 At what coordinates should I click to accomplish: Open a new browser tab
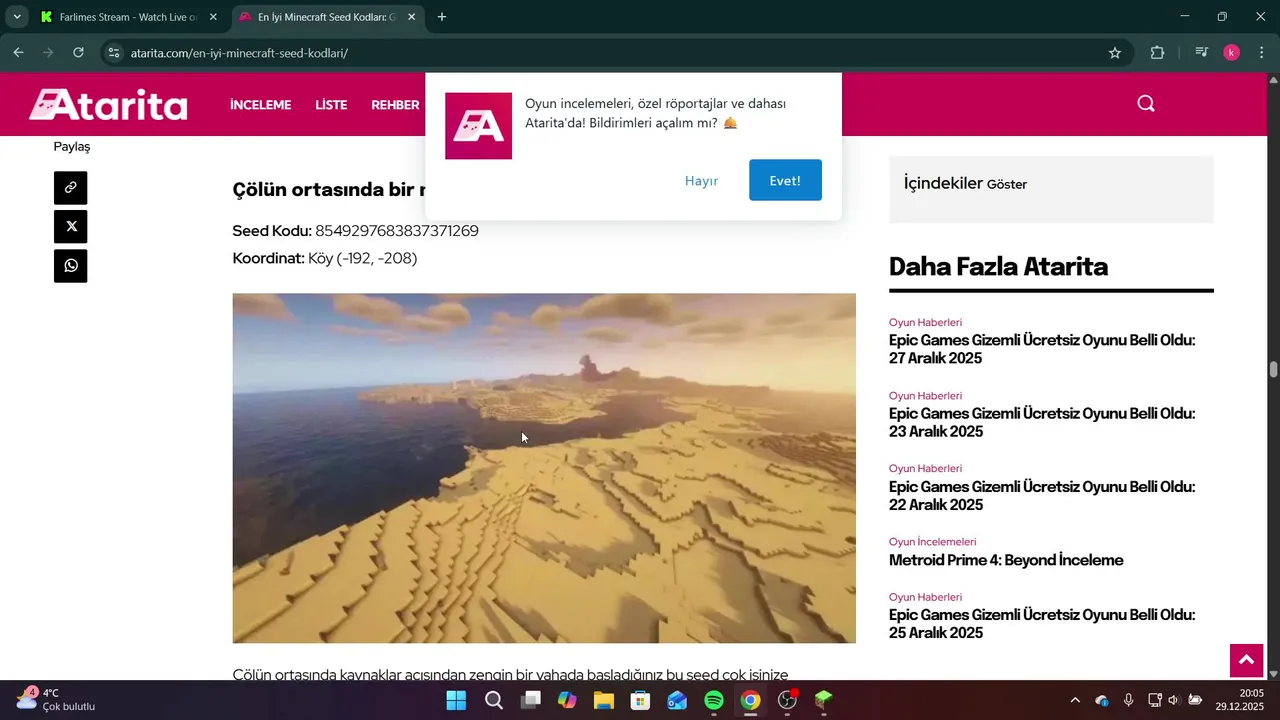pyautogui.click(x=442, y=17)
